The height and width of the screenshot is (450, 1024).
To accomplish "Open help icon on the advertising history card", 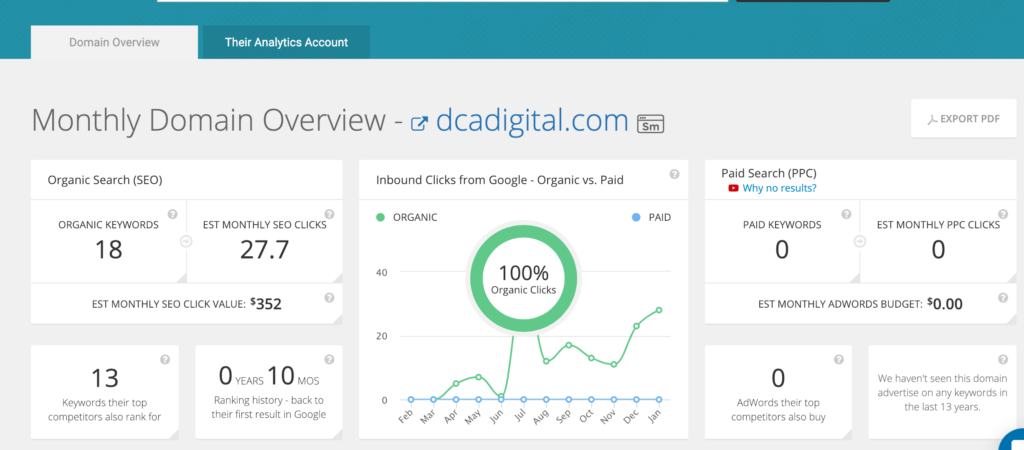I will pos(1003,359).
